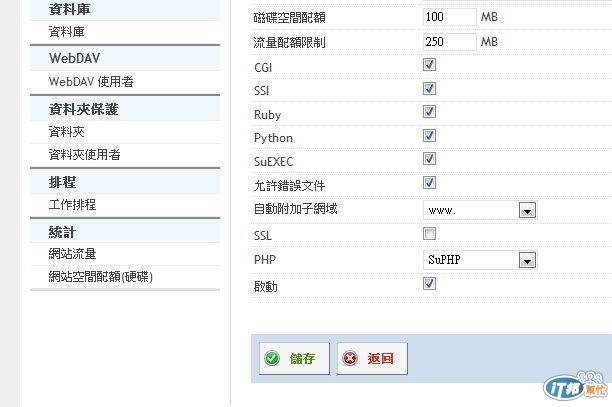Click the SuEXEC label text
The height and width of the screenshot is (407, 612).
(x=273, y=162)
